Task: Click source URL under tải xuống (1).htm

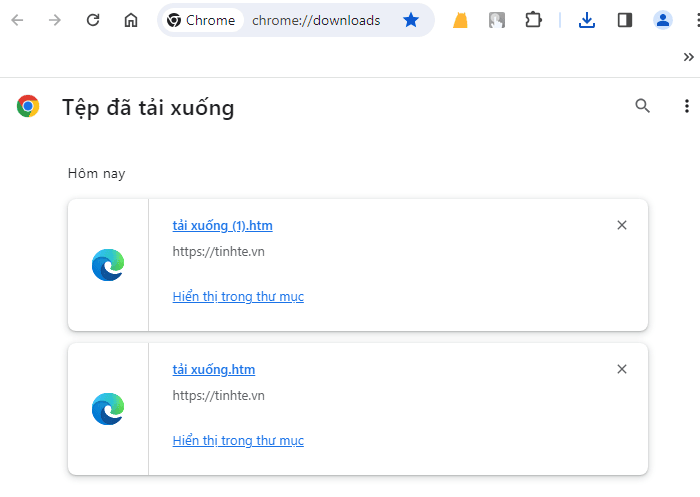Action: click(218, 251)
